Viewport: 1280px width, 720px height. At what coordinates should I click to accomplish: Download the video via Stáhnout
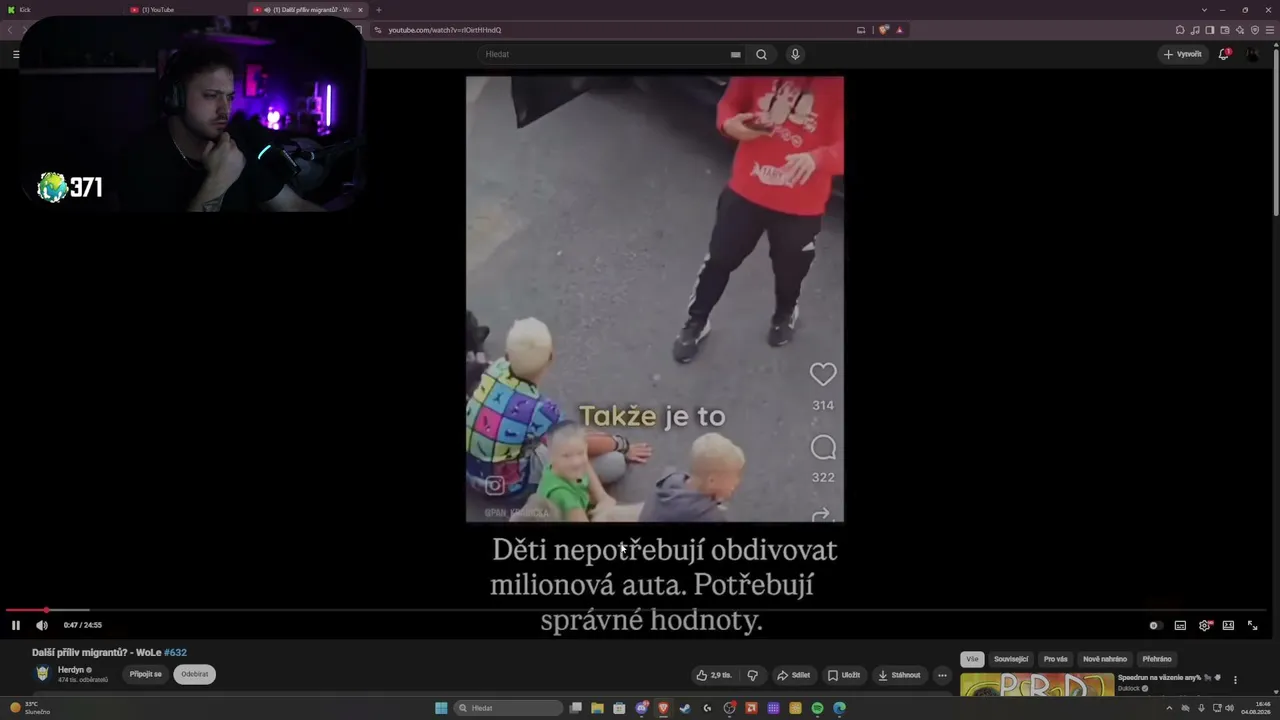point(899,675)
